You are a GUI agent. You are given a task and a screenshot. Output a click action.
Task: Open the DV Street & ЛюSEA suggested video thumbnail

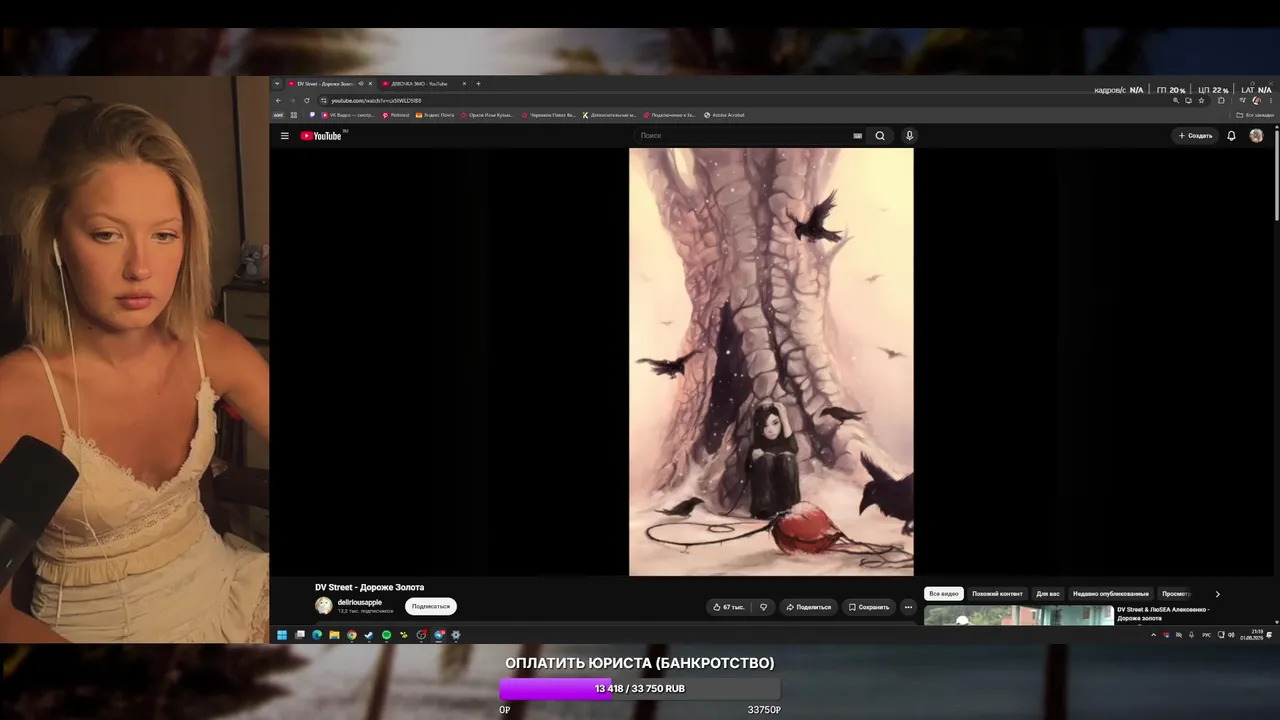tap(1018, 615)
